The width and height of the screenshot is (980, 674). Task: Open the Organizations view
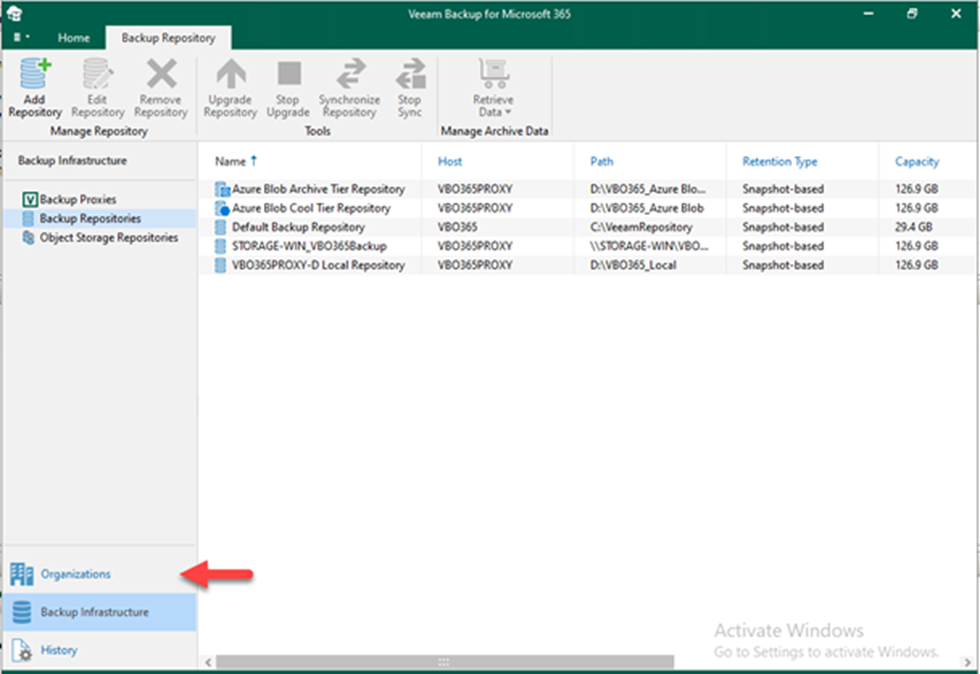pos(99,574)
